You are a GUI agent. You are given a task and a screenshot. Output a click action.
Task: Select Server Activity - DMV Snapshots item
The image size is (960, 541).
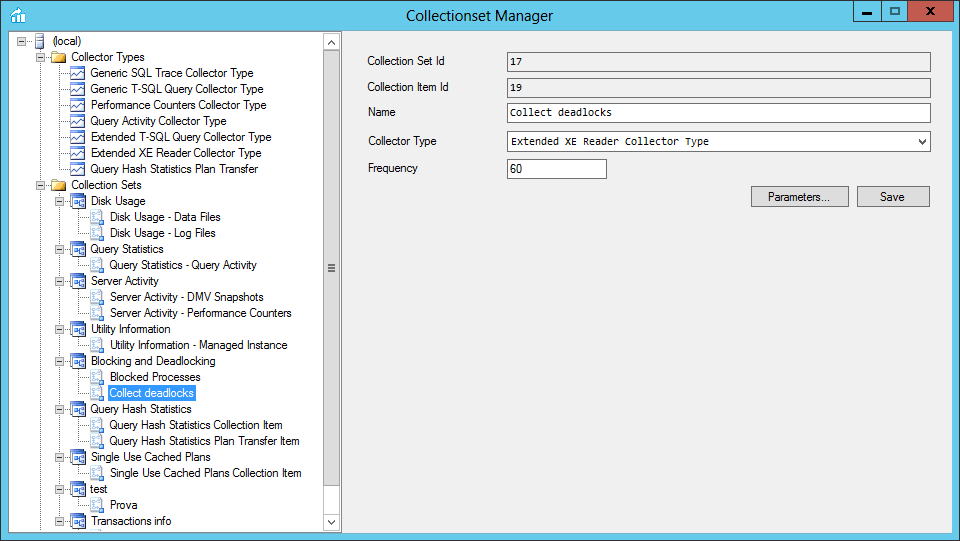pyautogui.click(x=186, y=297)
